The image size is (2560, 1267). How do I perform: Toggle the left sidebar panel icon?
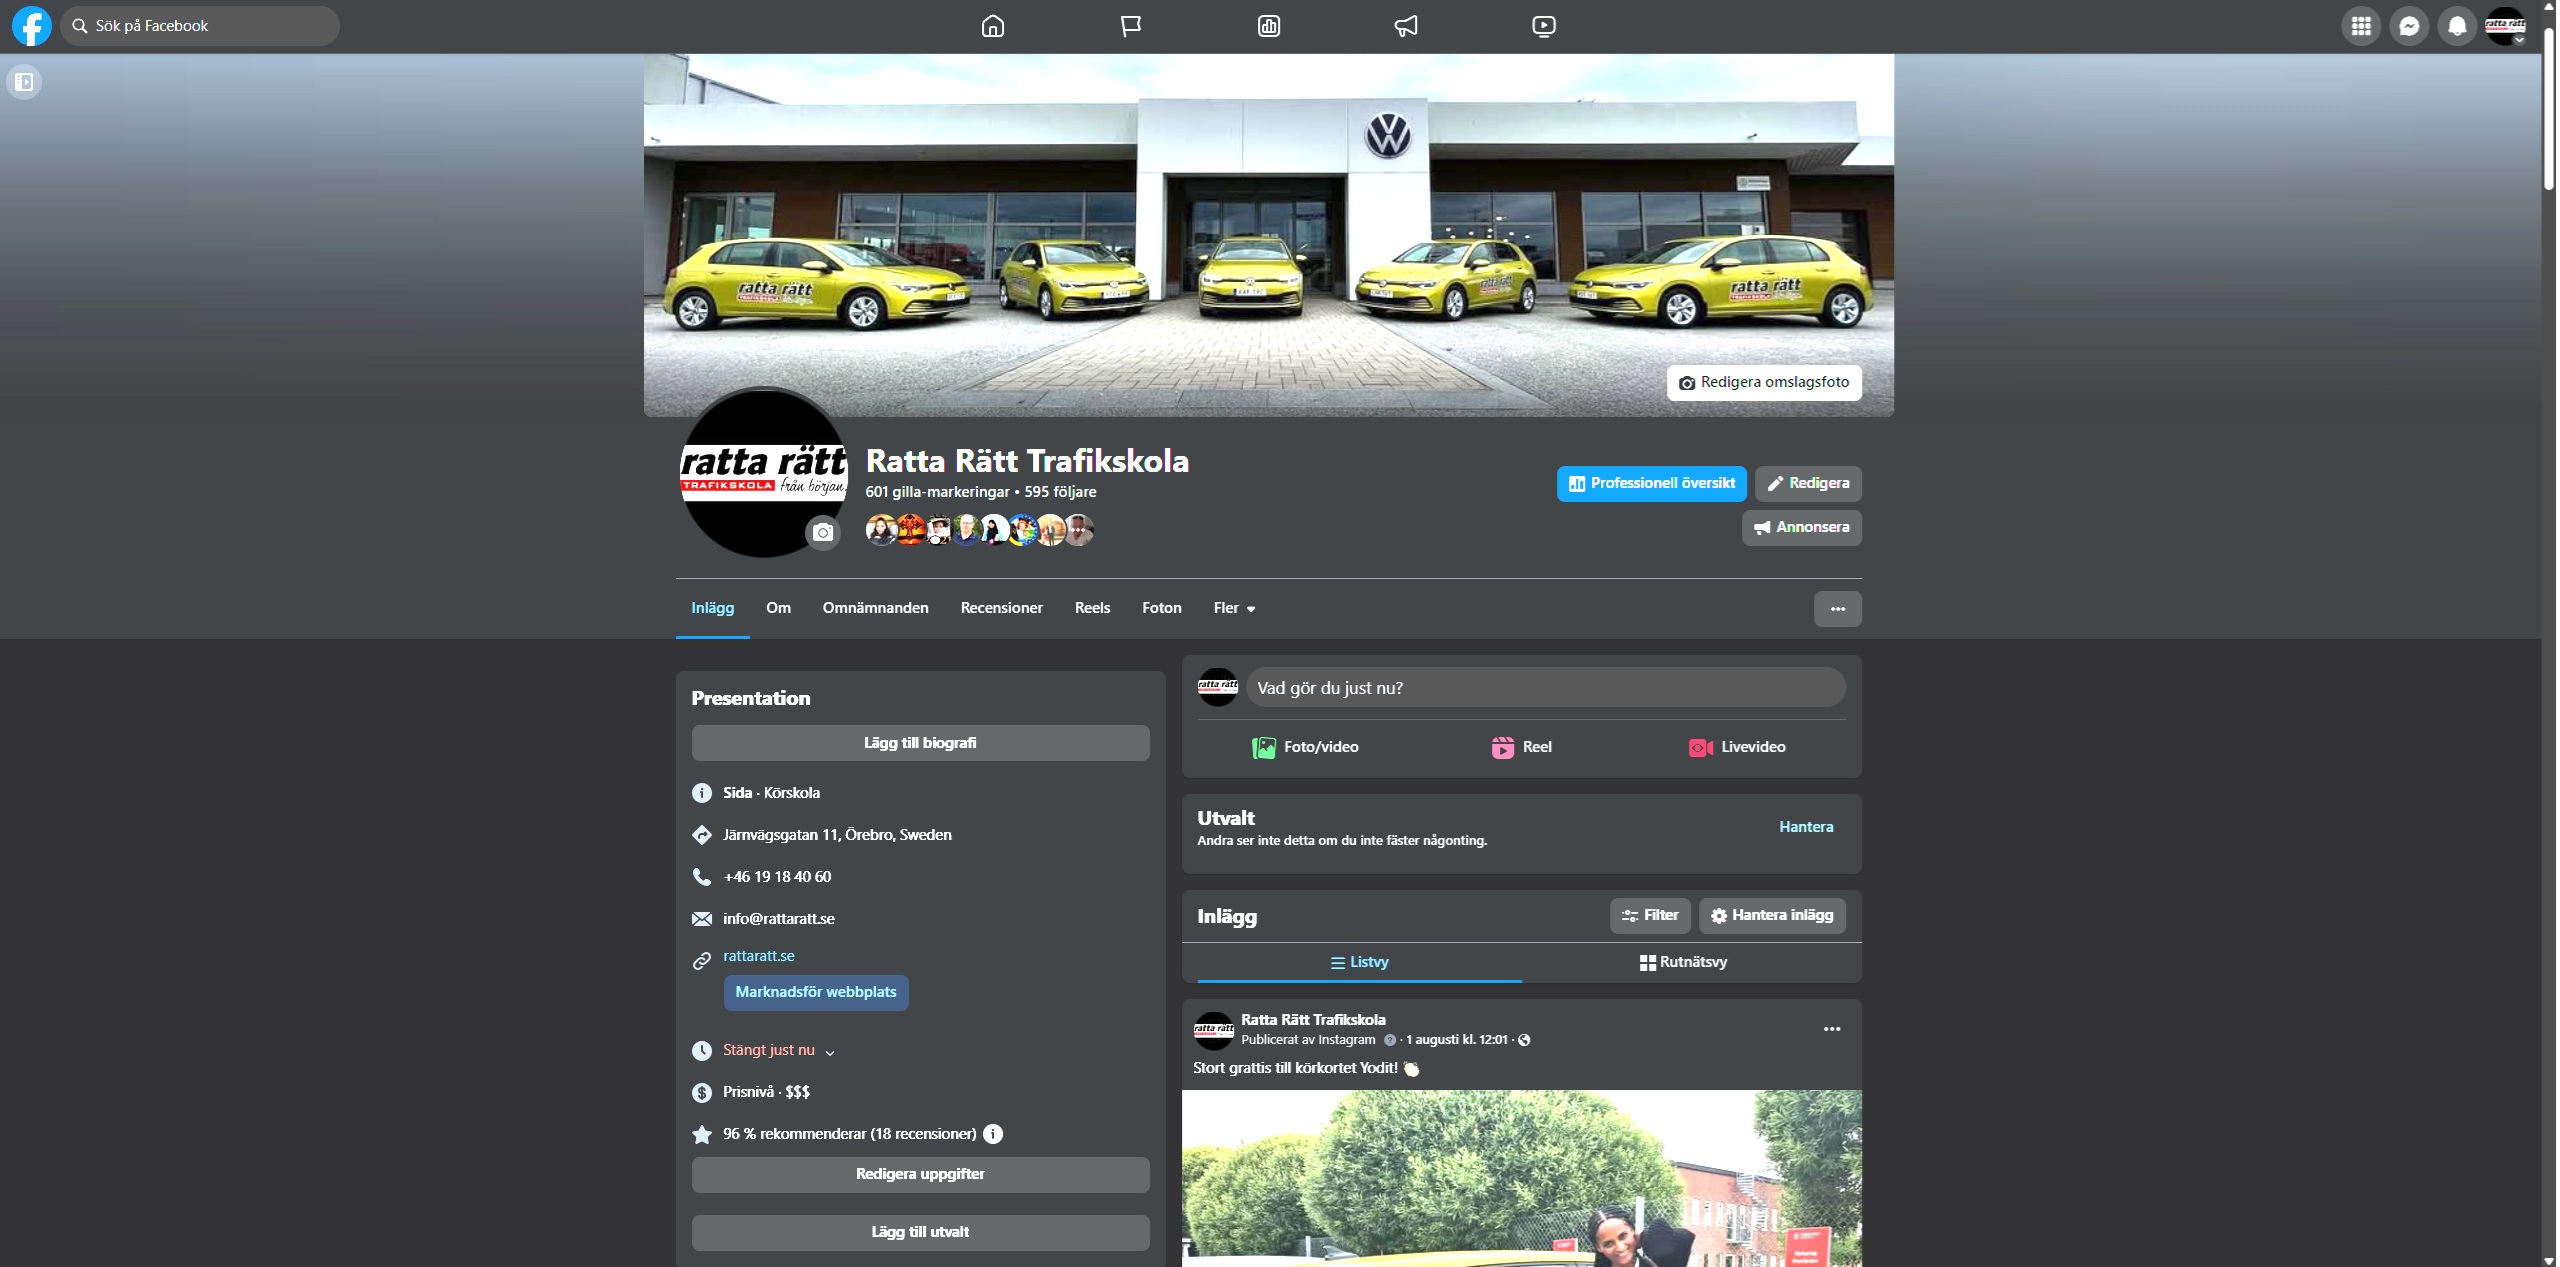[x=24, y=82]
